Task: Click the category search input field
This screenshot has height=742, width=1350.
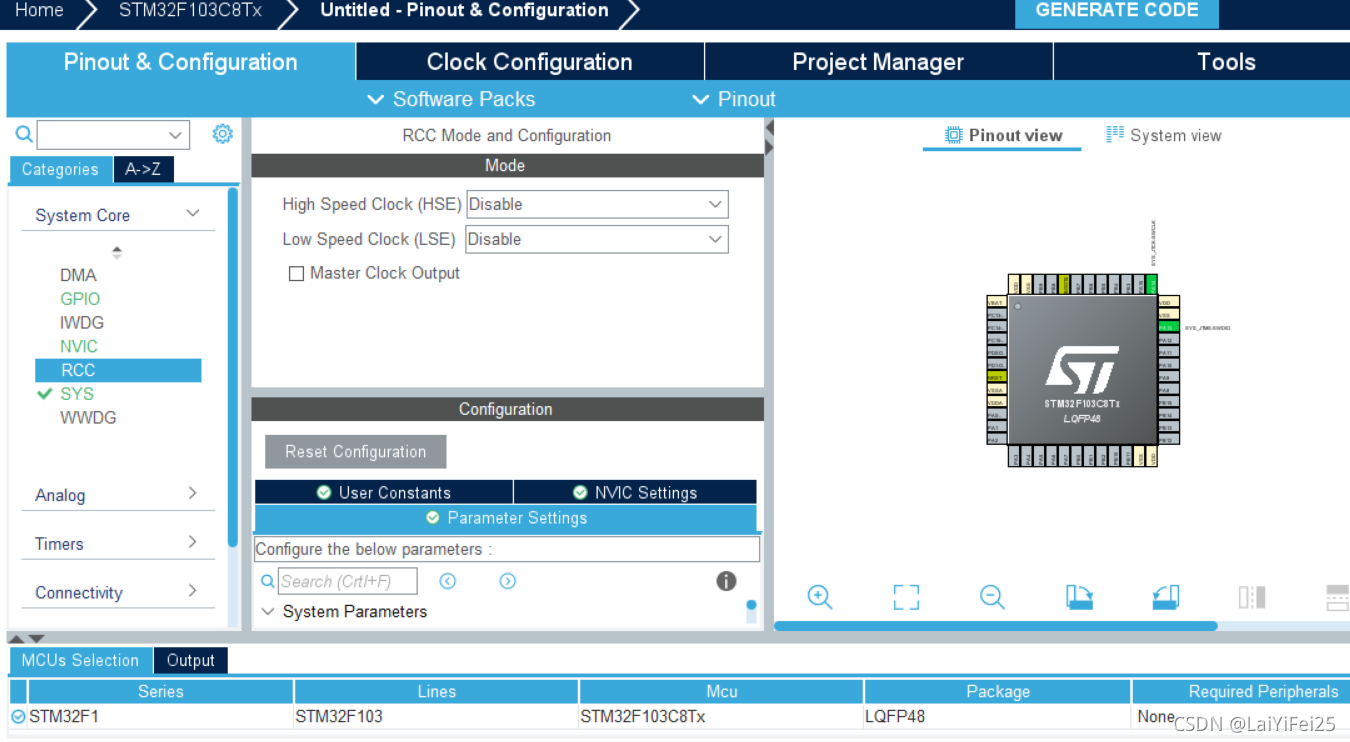Action: tap(101, 134)
